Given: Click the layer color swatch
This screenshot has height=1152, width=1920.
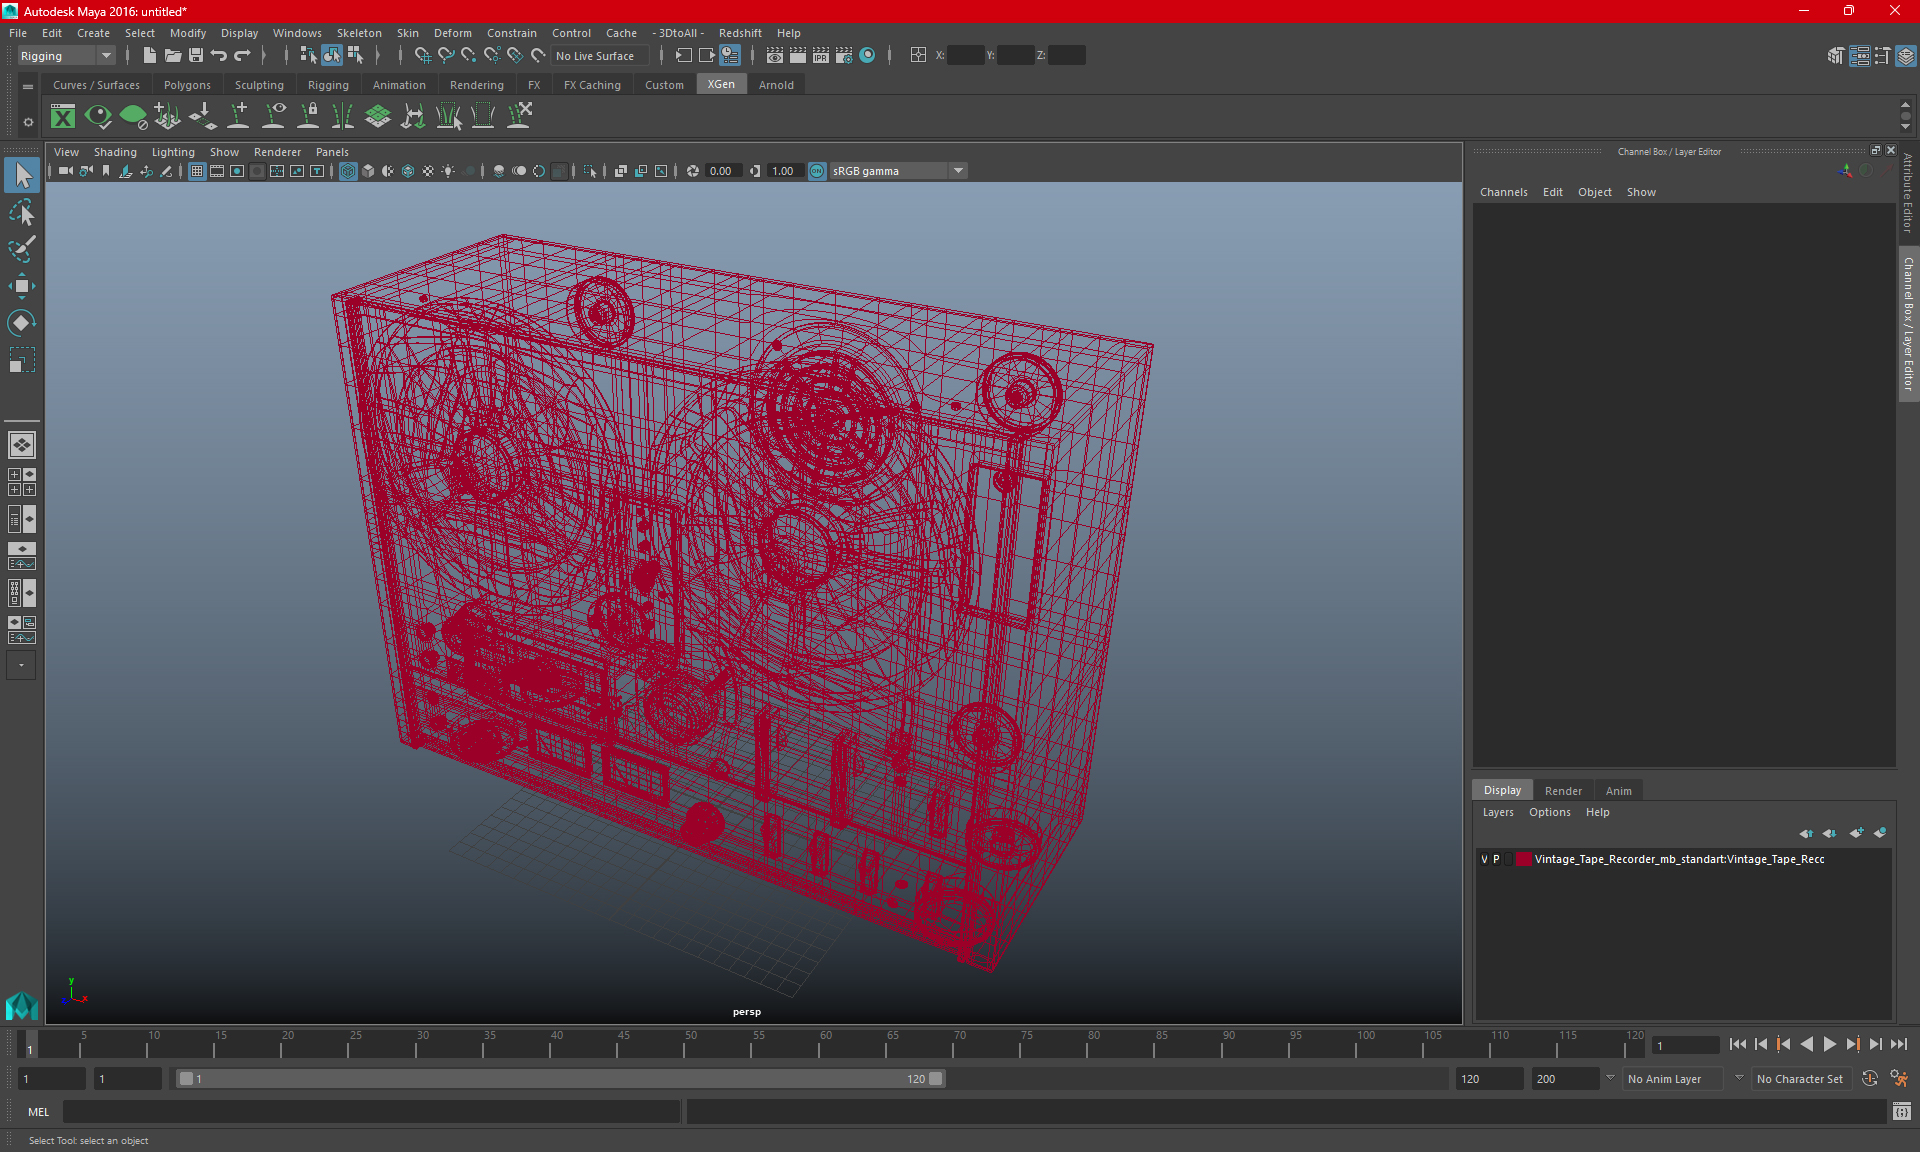Looking at the screenshot, I should point(1523,859).
